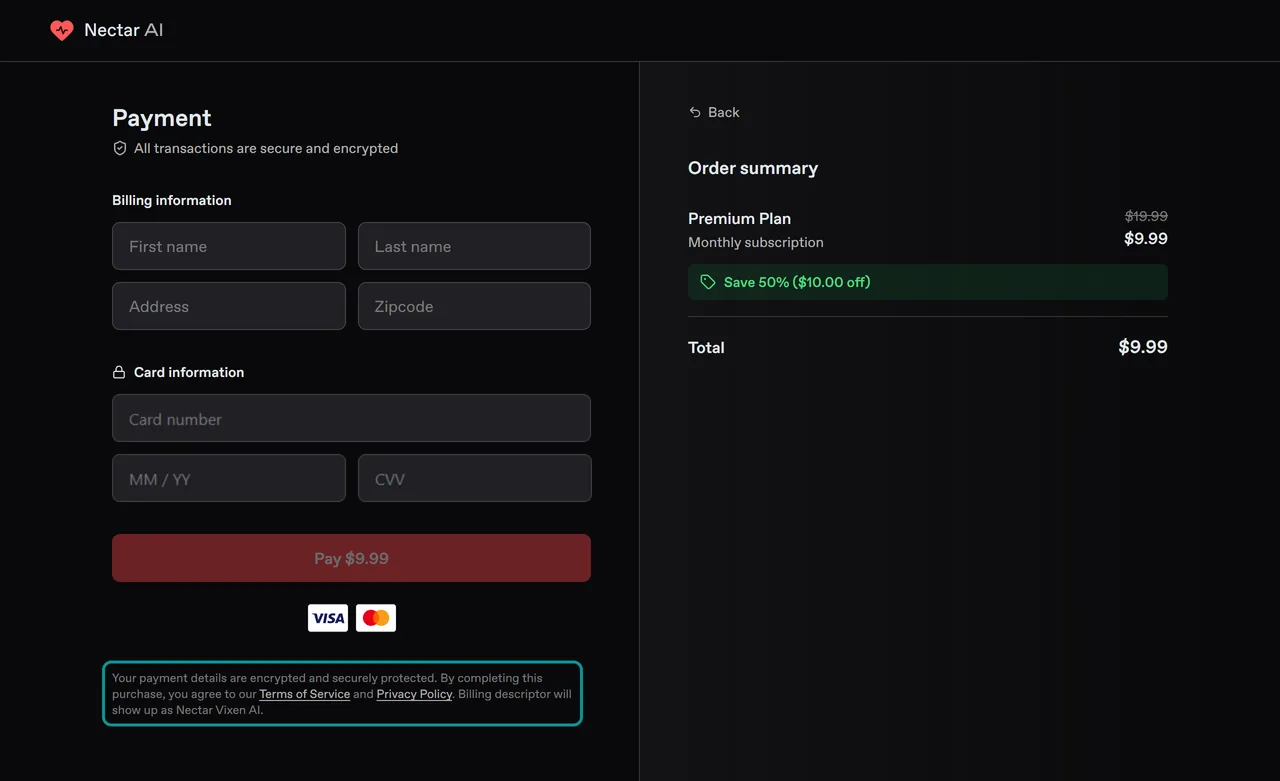This screenshot has width=1280, height=781.
Task: Focus the Last name field
Action: [x=474, y=246]
